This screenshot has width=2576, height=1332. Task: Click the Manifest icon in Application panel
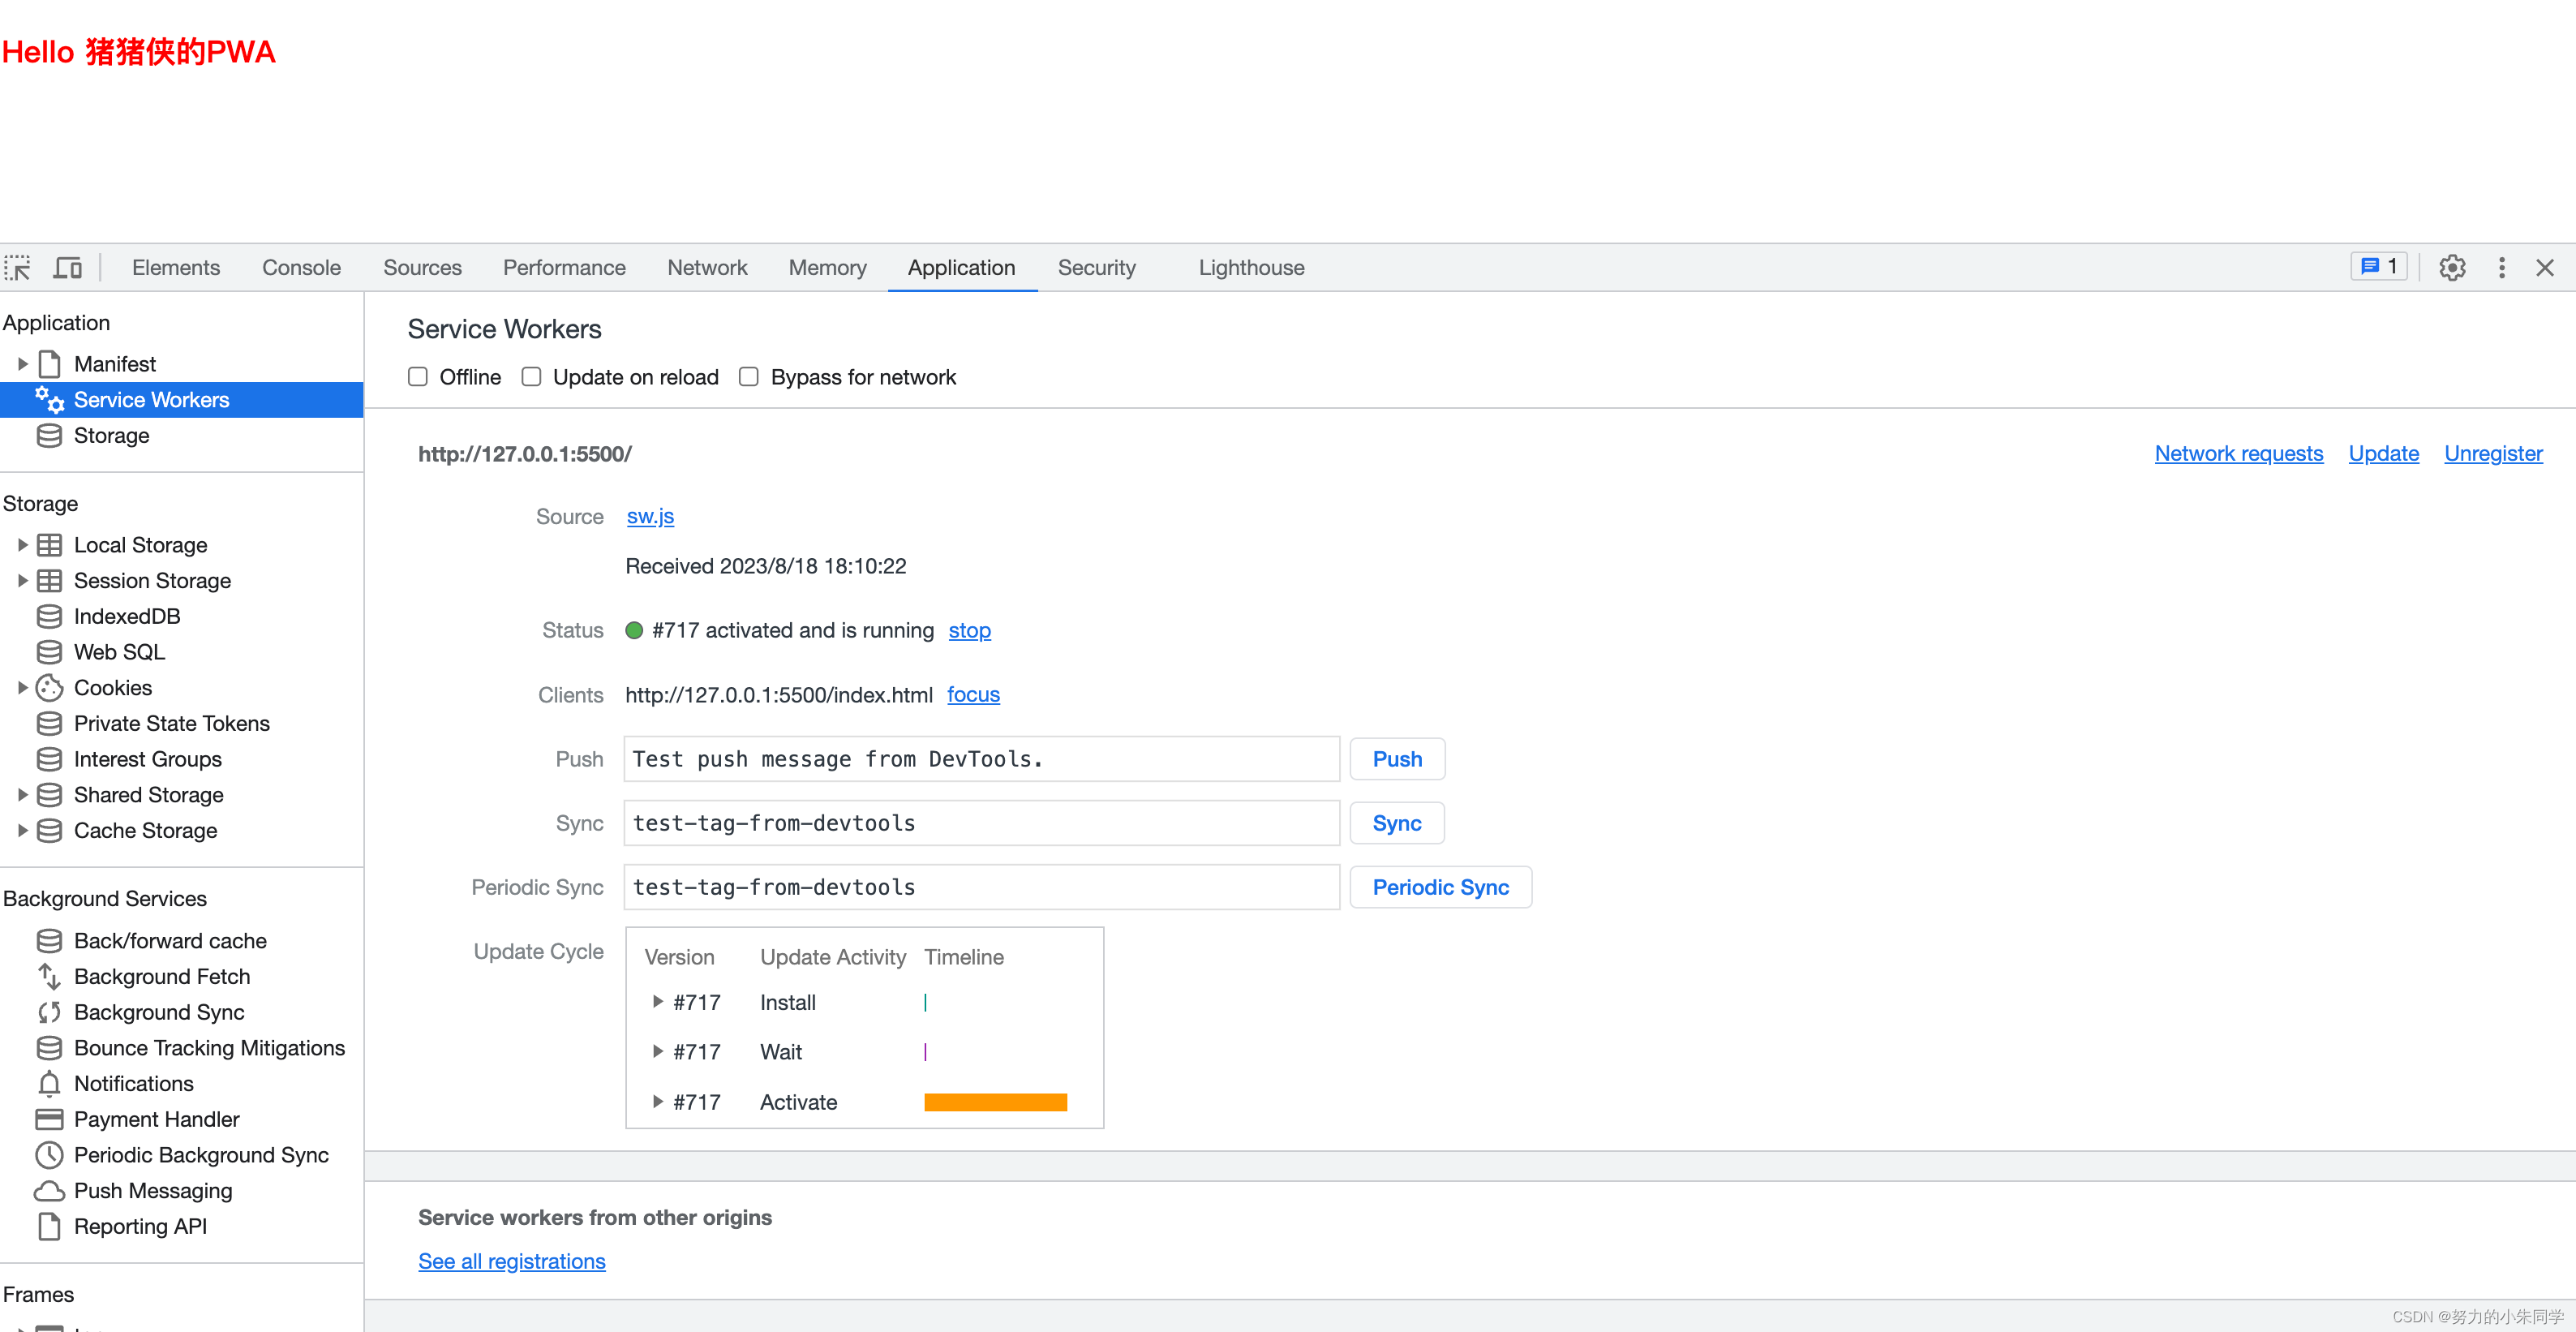click(51, 363)
